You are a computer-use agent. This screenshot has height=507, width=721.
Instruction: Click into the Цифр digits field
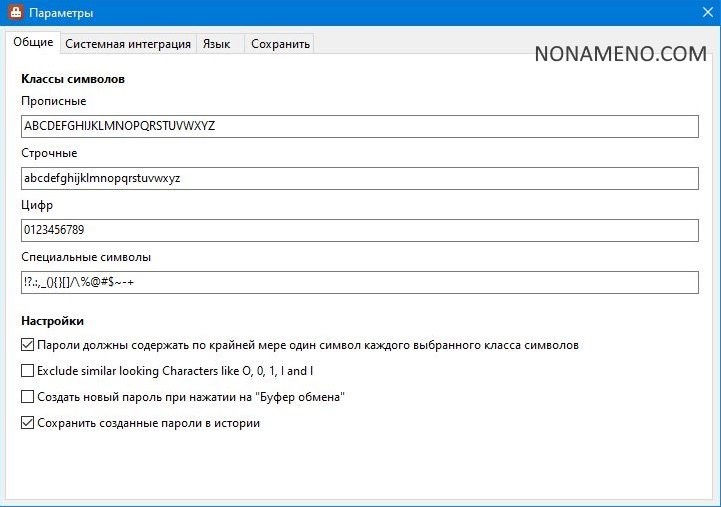point(359,230)
